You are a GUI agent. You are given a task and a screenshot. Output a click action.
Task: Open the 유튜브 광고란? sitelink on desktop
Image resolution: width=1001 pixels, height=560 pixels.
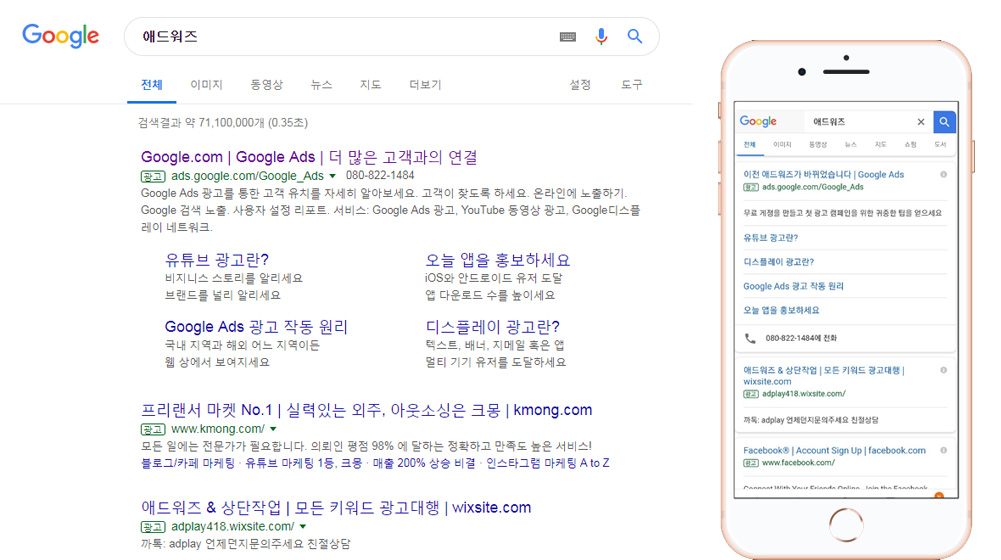216,260
